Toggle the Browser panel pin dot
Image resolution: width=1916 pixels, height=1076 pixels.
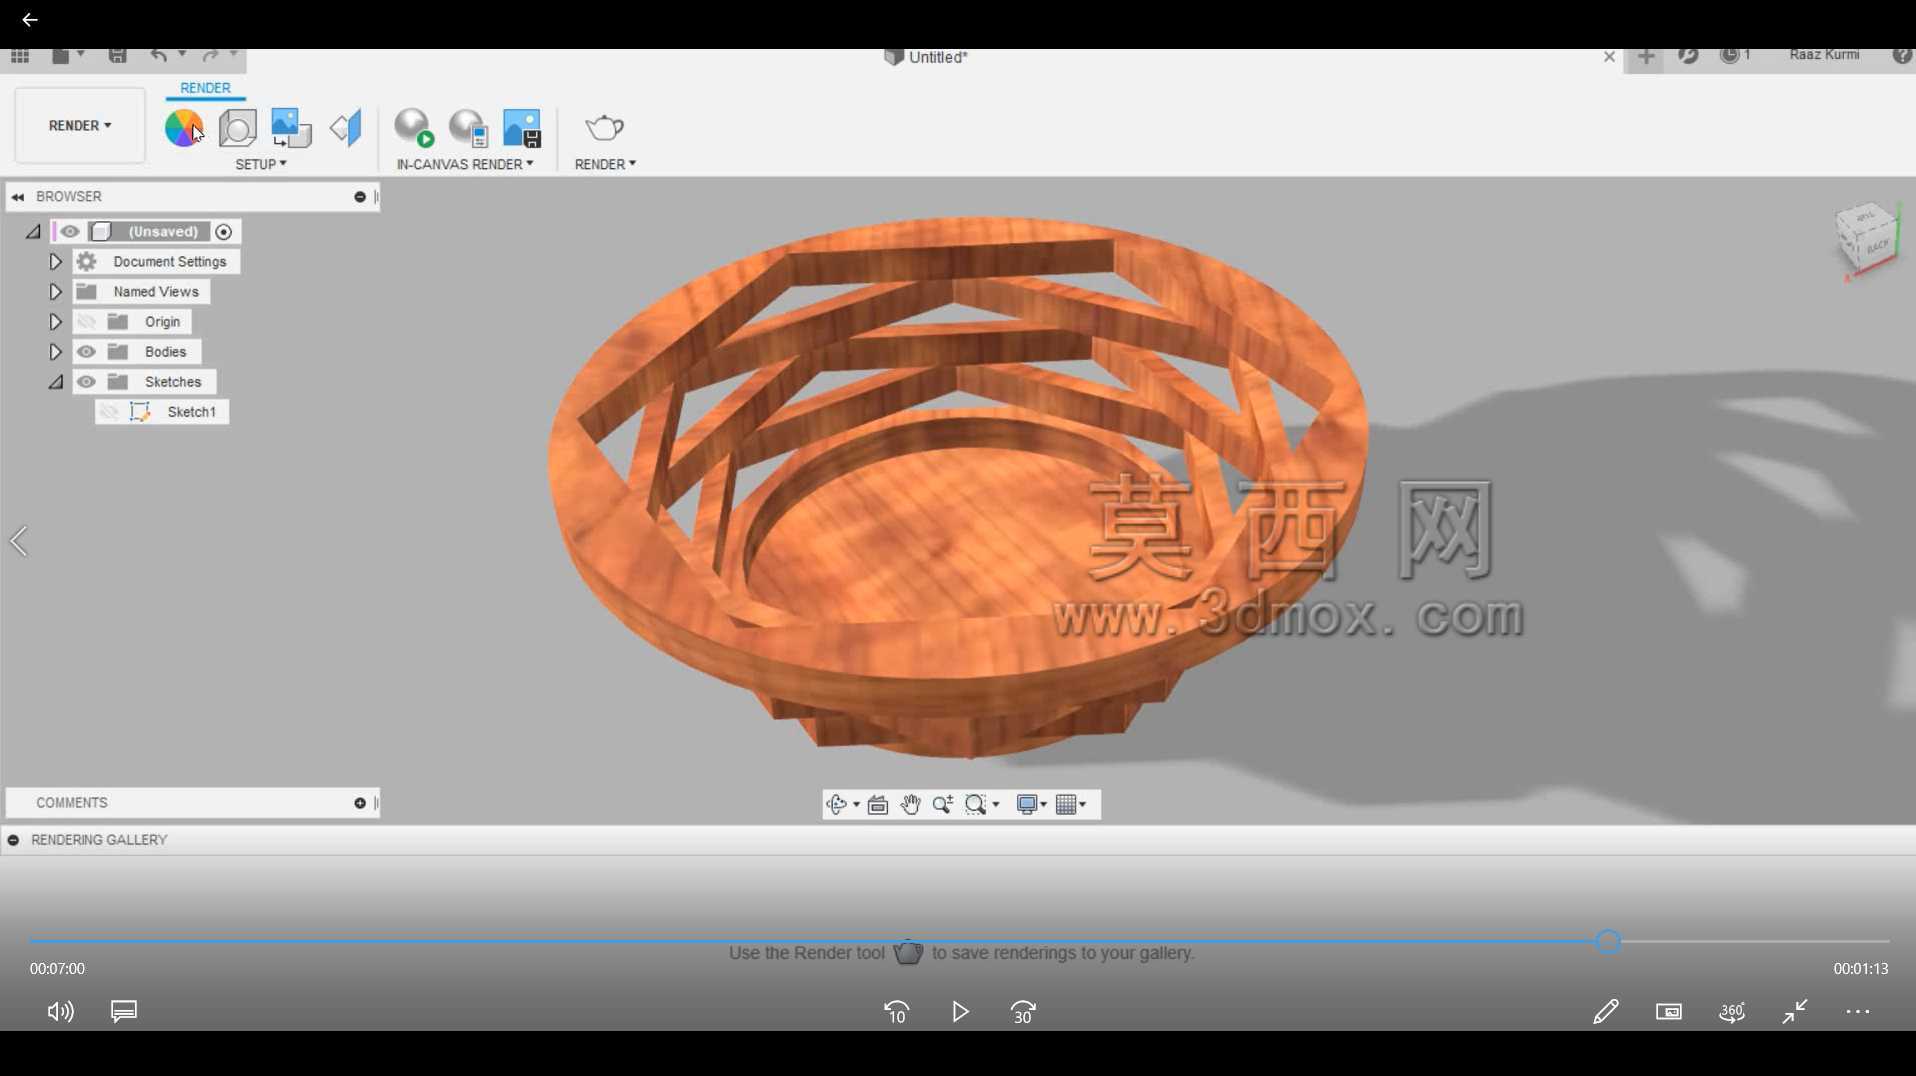pyautogui.click(x=360, y=197)
